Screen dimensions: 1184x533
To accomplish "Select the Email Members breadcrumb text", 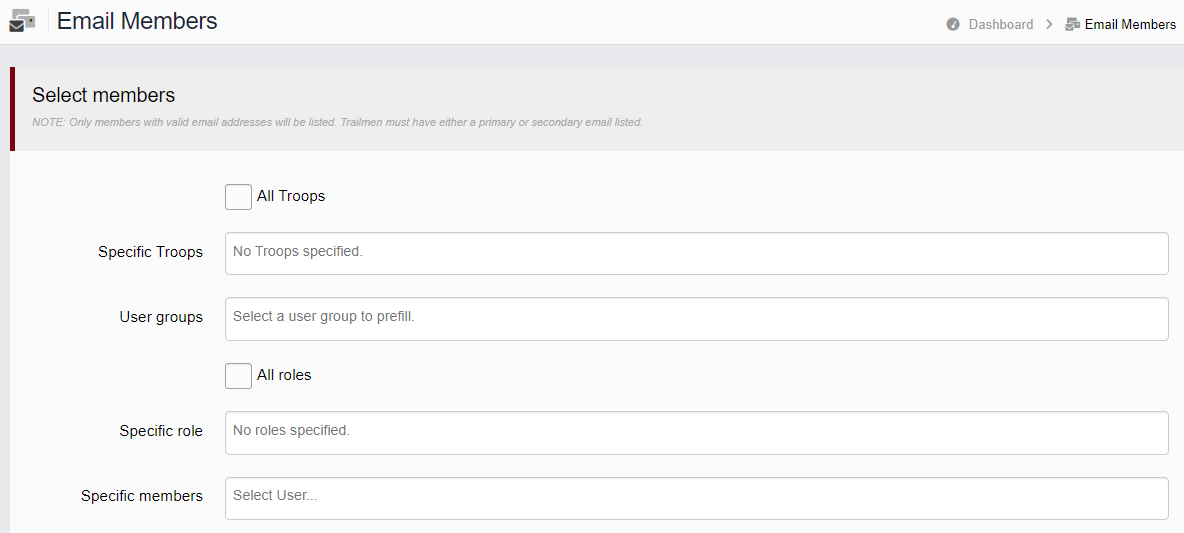I will tap(1130, 24).
